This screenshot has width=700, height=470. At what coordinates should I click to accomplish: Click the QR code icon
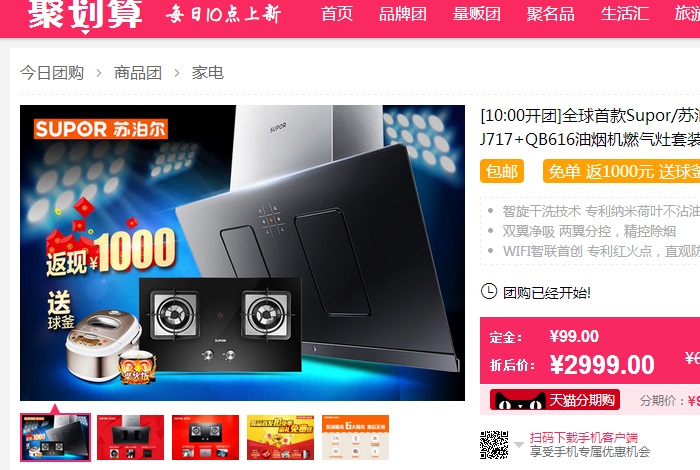(494, 445)
